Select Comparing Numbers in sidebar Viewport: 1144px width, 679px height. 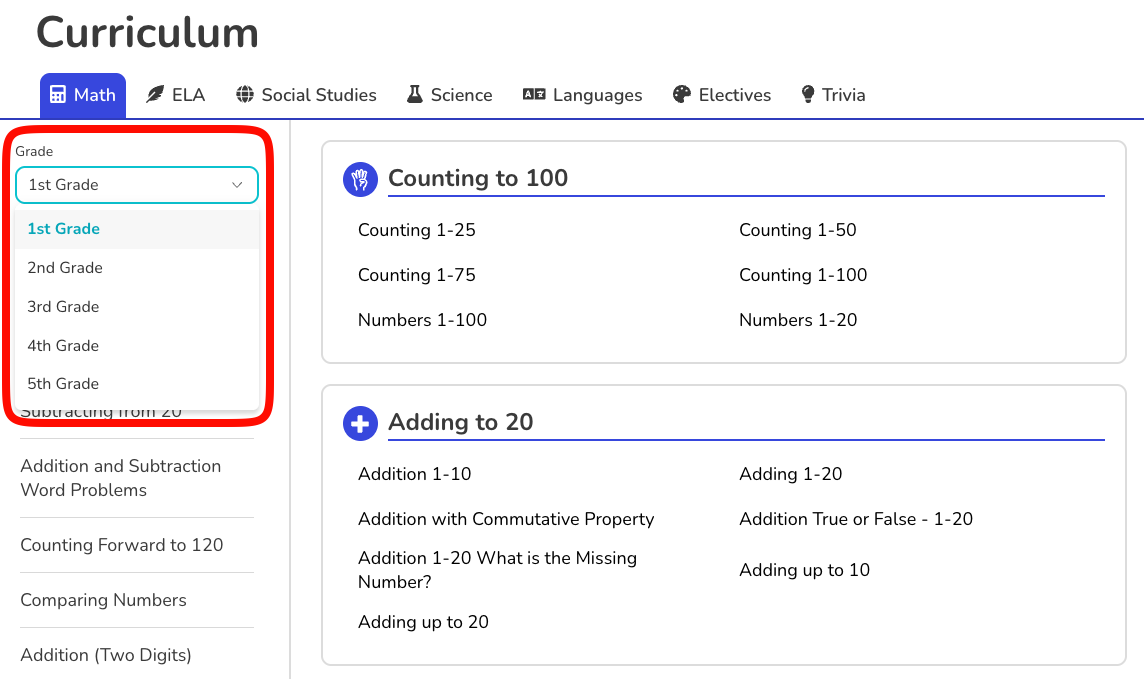(x=104, y=600)
